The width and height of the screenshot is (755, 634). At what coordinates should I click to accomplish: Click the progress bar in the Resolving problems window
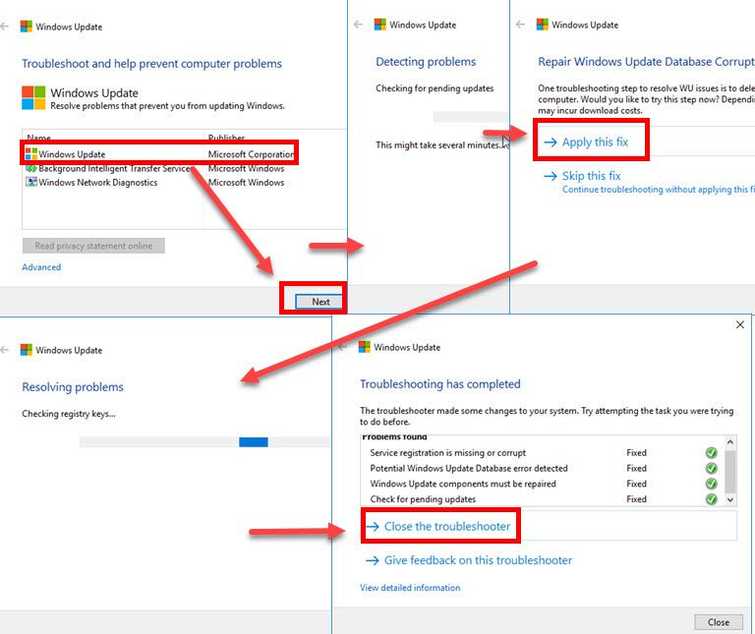click(205, 442)
